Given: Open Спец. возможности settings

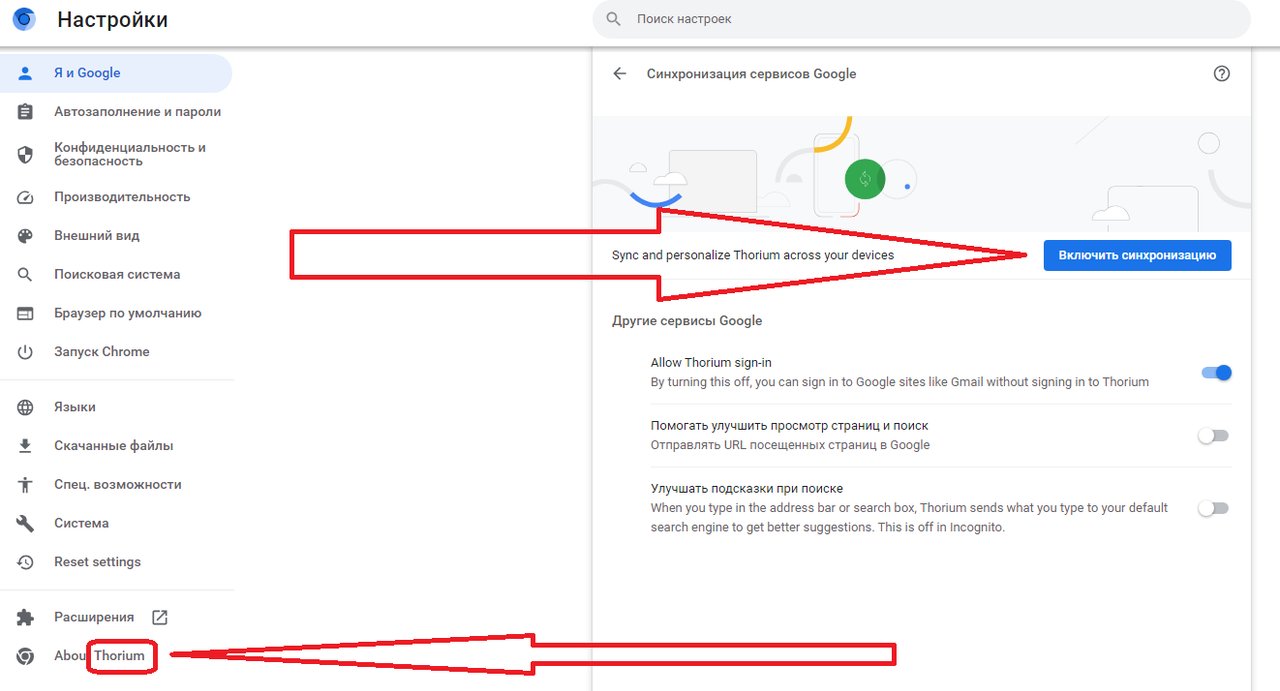Looking at the screenshot, I should point(116,484).
